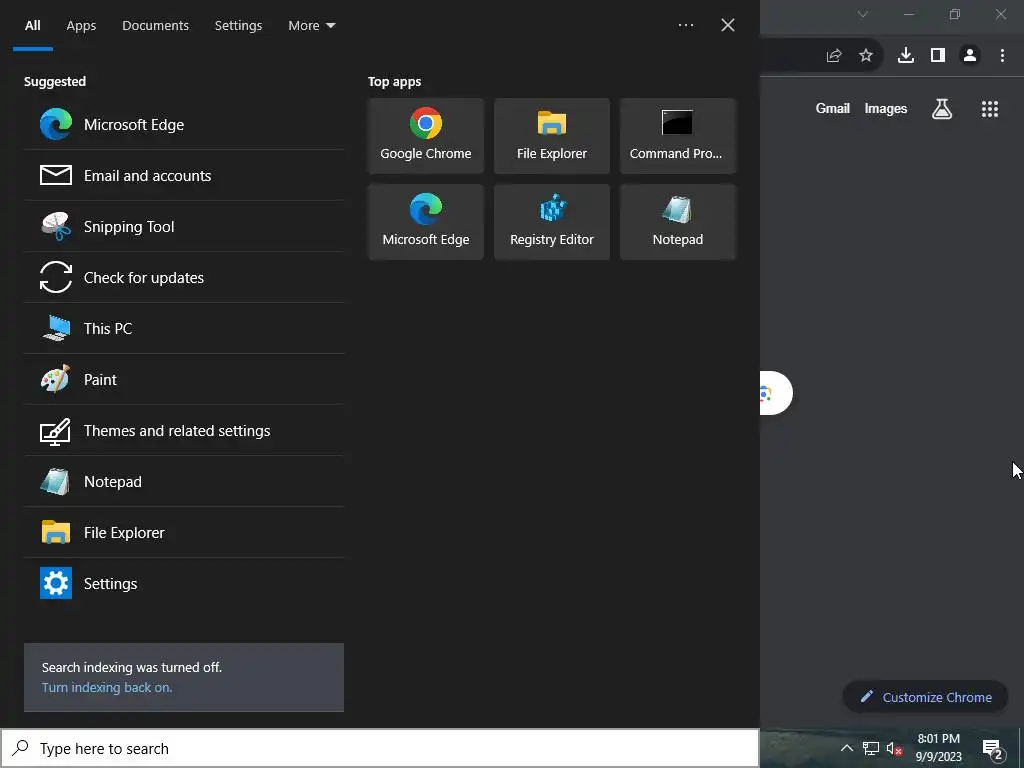Expand Chrome tab search chevron
The image size is (1024, 768).
(x=863, y=14)
